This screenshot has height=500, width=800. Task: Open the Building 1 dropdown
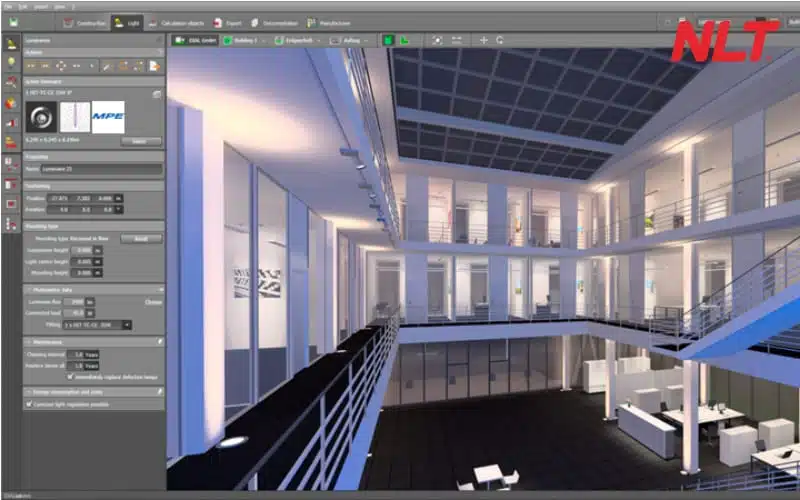tap(245, 40)
